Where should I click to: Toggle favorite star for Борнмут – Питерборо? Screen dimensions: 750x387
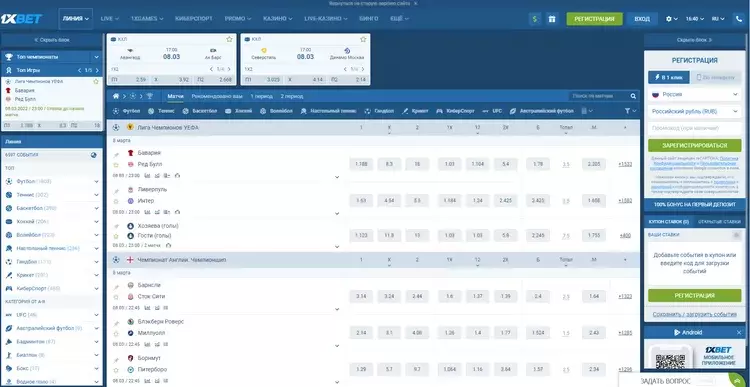click(x=116, y=370)
